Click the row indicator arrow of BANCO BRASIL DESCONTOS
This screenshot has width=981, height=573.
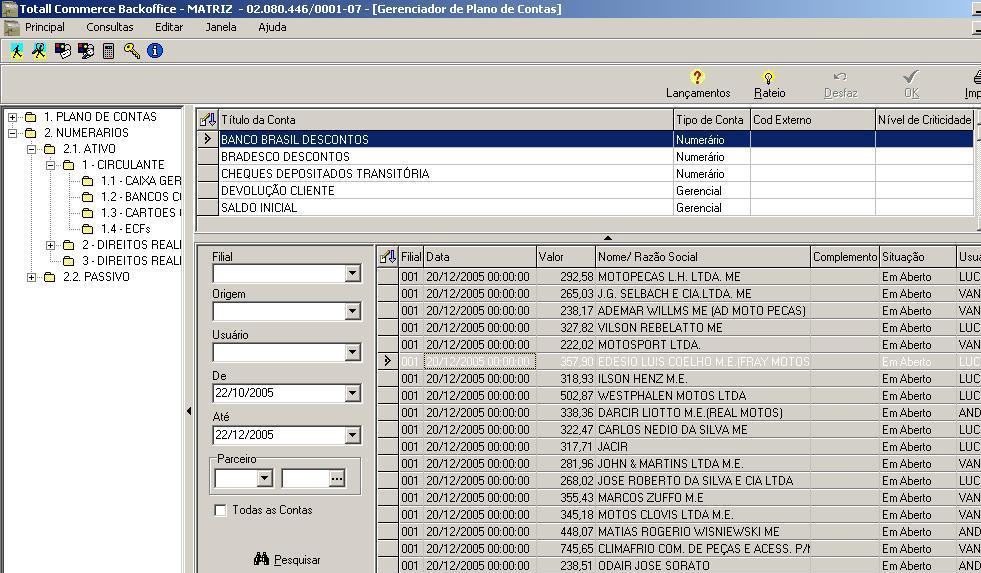[x=208, y=139]
